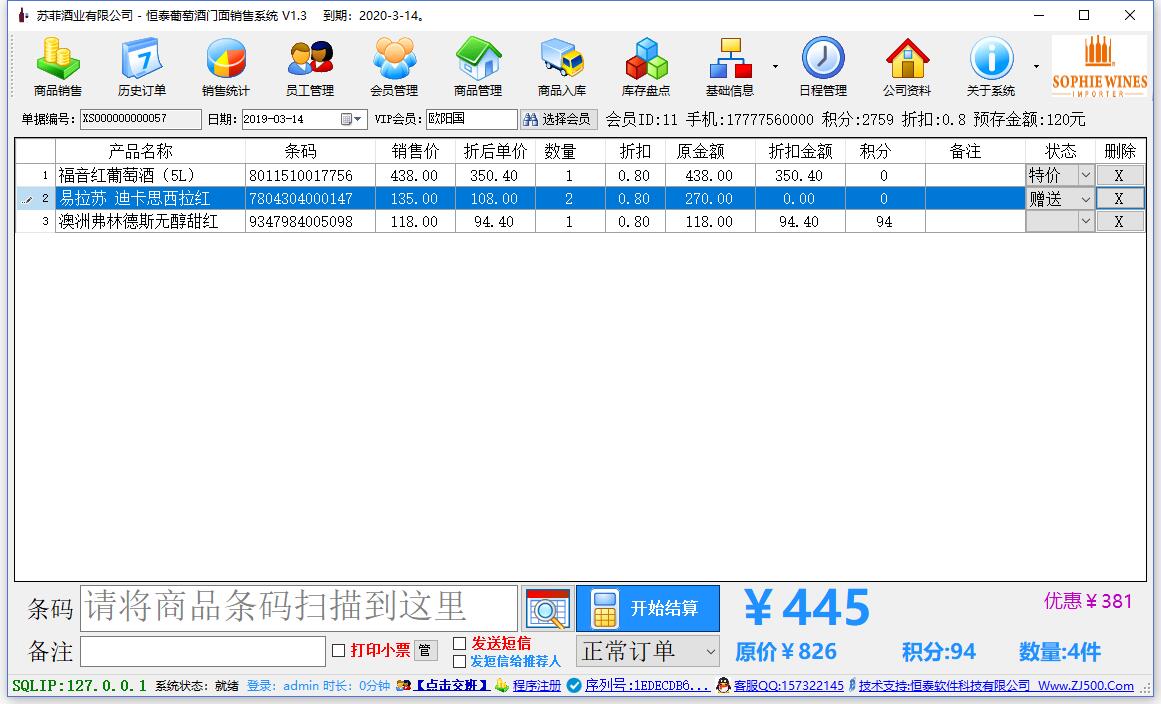Click the 438.00 sale price cell
The image size is (1161, 704).
pos(415,175)
